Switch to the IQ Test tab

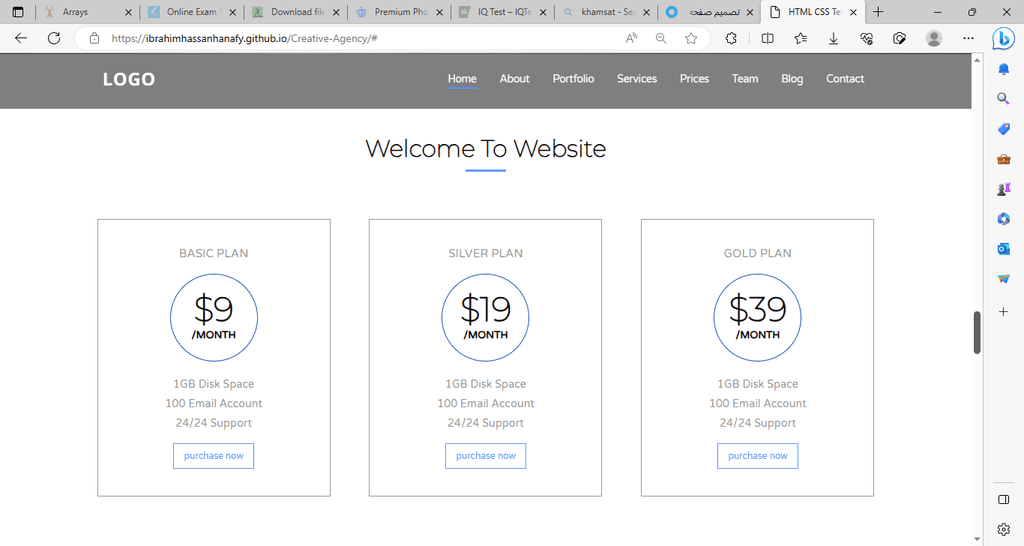click(x=503, y=12)
